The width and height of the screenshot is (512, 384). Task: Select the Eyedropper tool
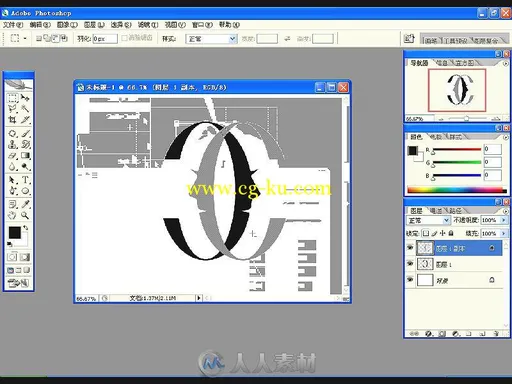pyautogui.click(x=25, y=204)
